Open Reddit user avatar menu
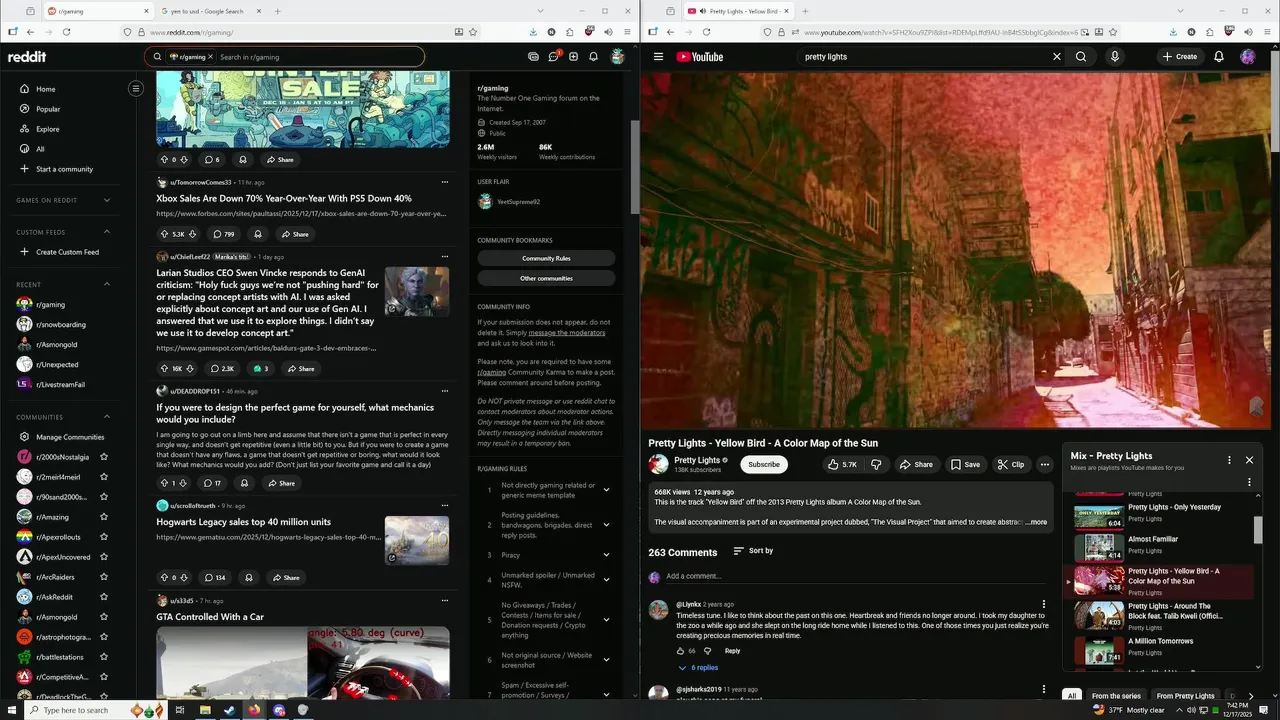 (x=618, y=57)
